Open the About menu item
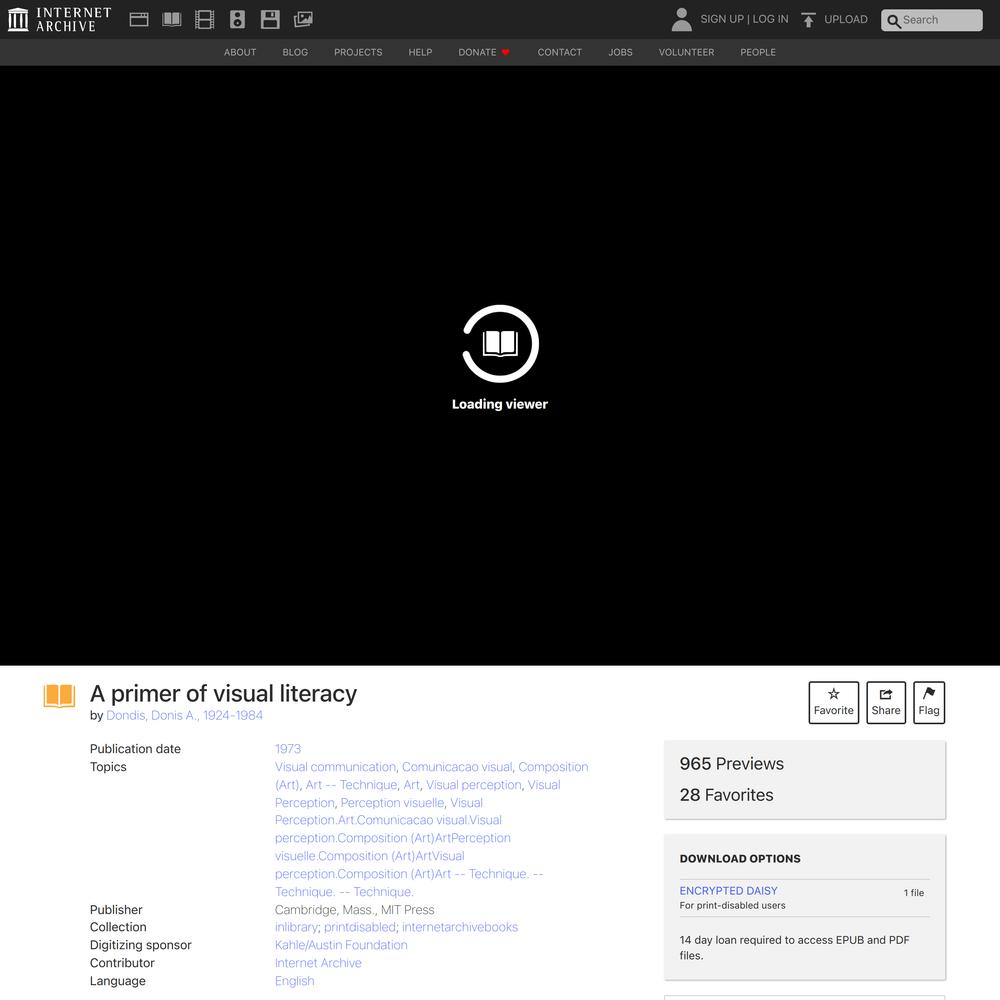This screenshot has width=1000, height=1000. point(240,52)
